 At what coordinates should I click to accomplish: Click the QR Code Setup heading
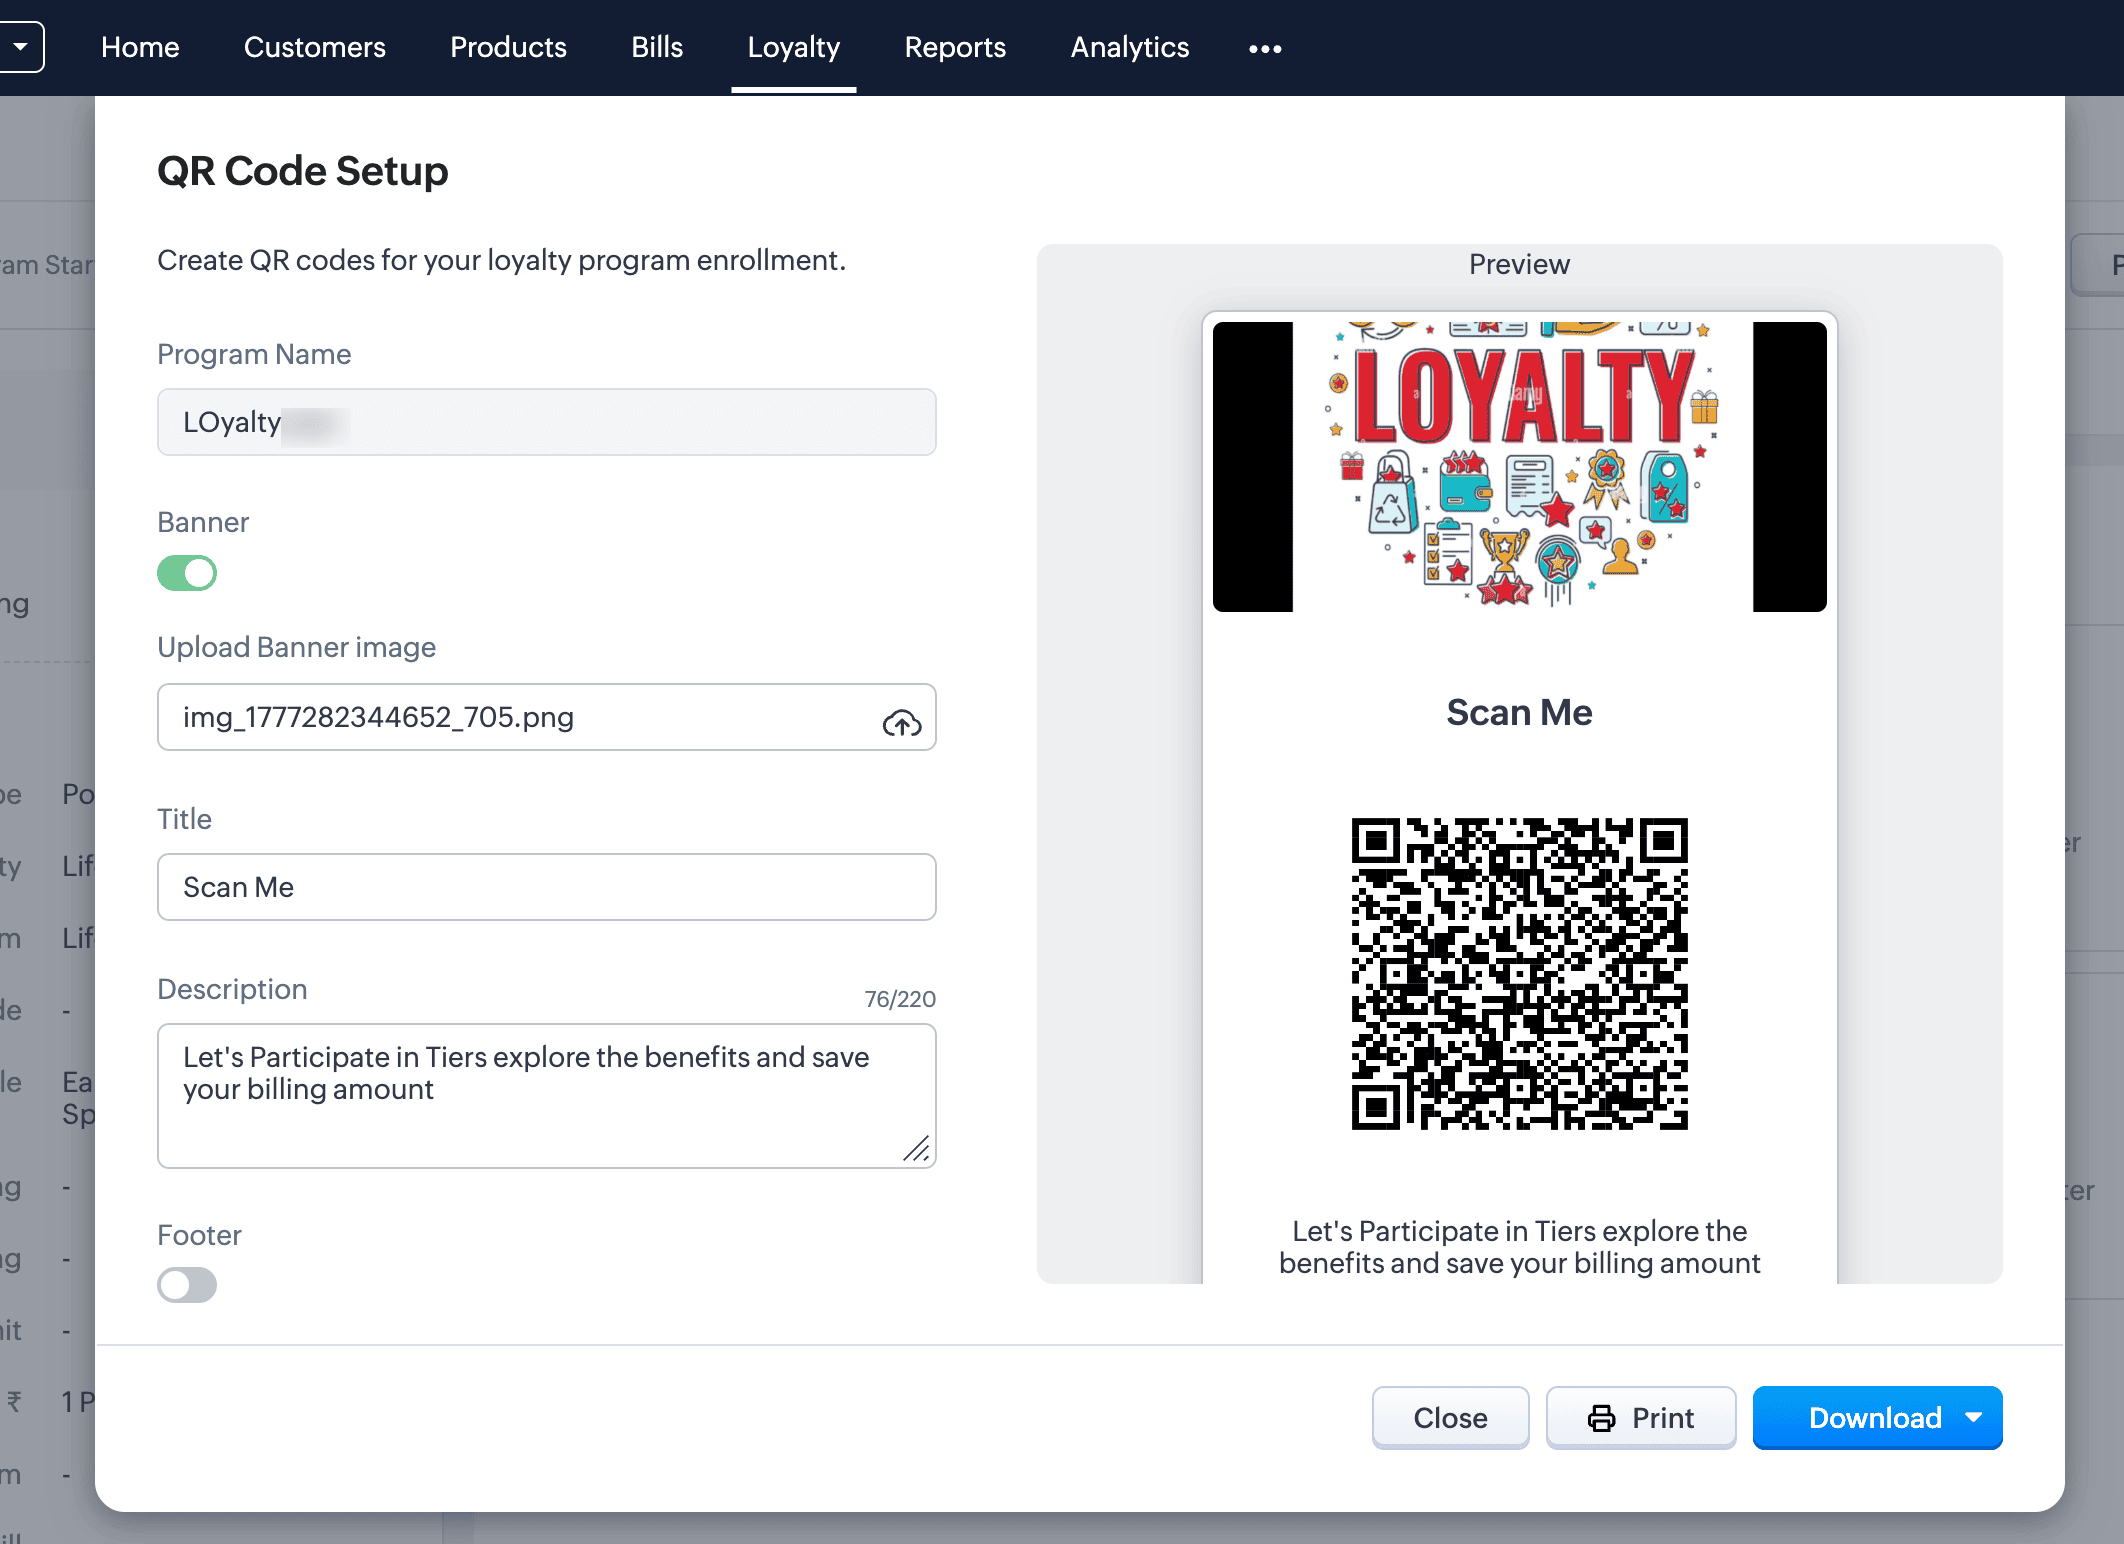[x=303, y=171]
